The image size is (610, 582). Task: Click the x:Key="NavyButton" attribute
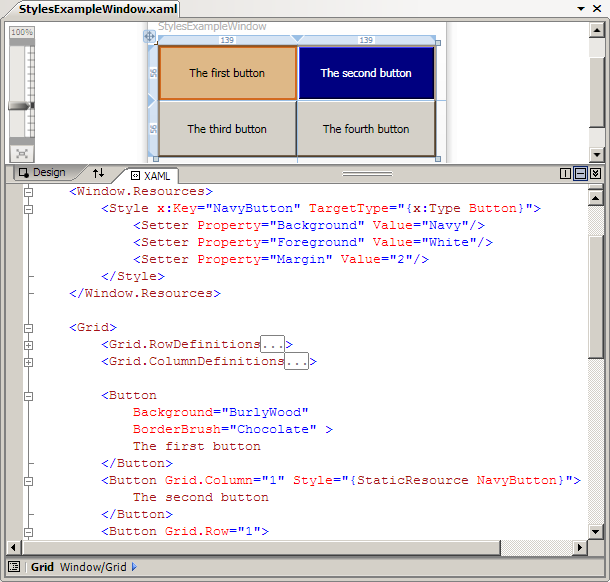tap(229, 209)
